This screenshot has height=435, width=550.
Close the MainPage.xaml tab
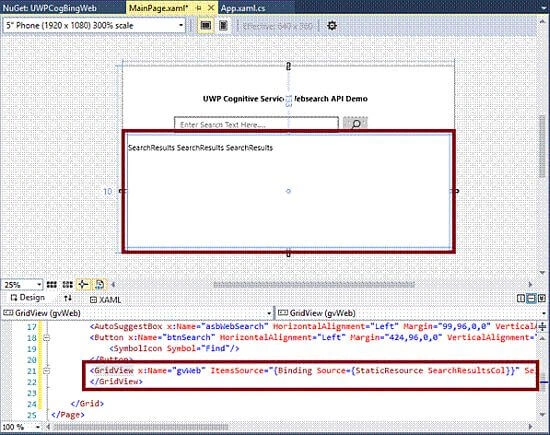tap(211, 8)
